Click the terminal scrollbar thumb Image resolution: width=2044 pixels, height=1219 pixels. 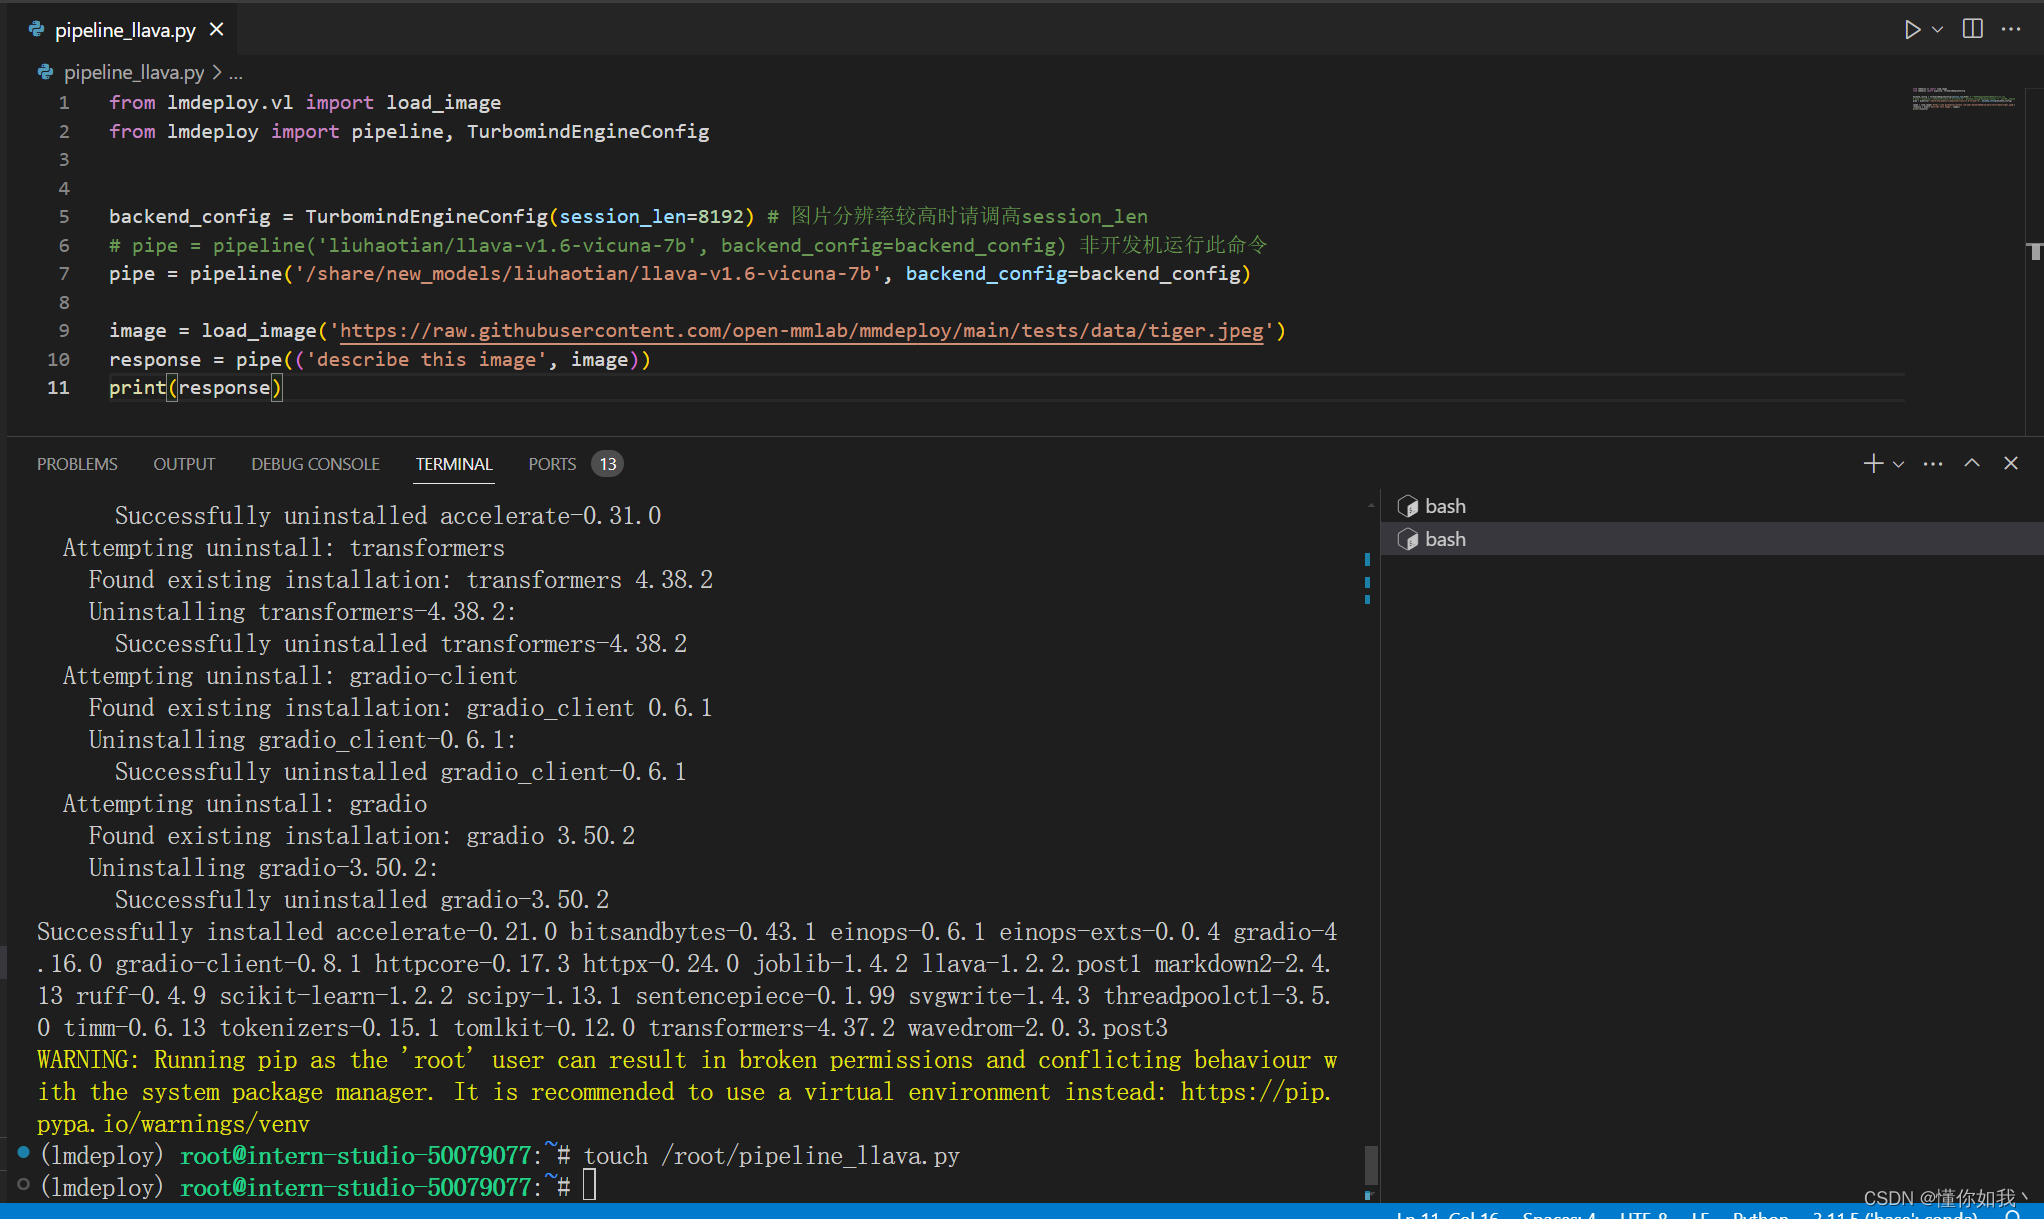click(1371, 1166)
